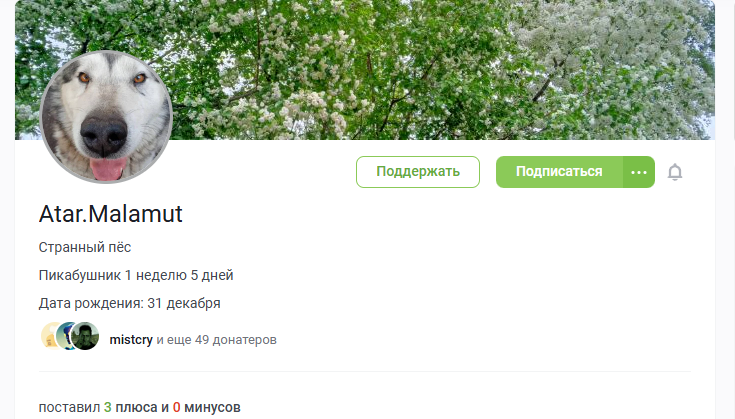The image size is (735, 419).
Task: Open the husky dog profile avatar
Action: (x=106, y=117)
